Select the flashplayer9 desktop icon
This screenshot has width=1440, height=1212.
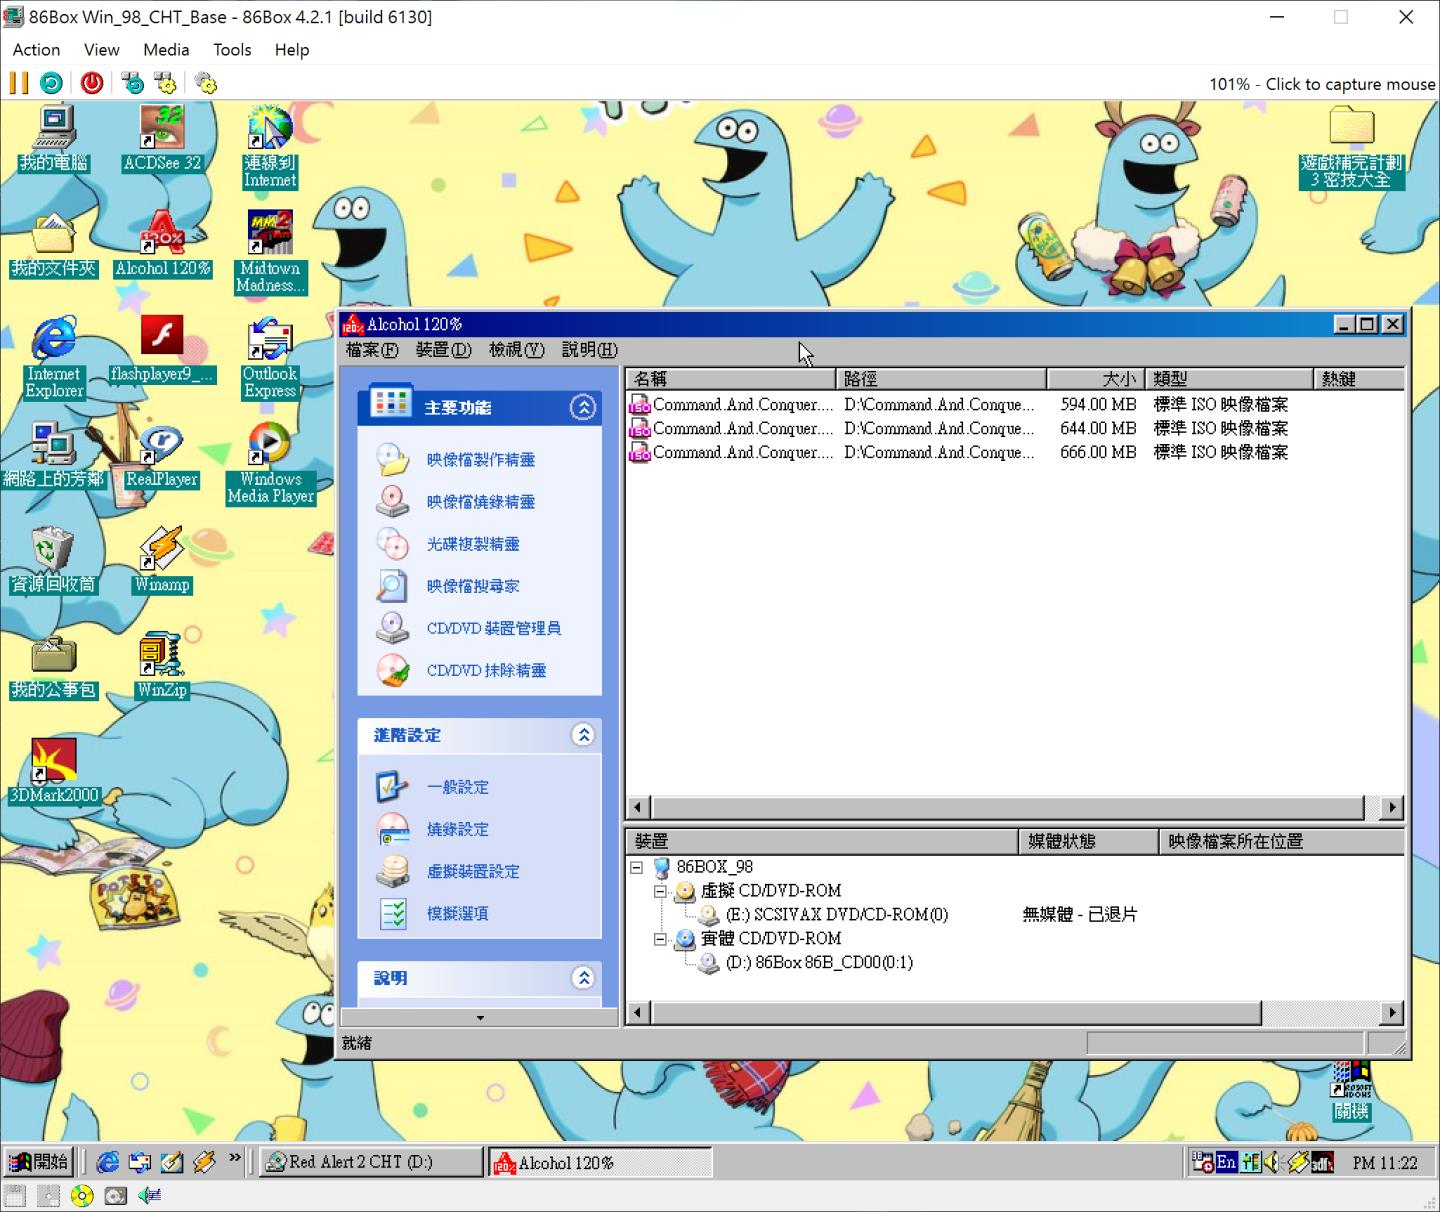click(162, 349)
